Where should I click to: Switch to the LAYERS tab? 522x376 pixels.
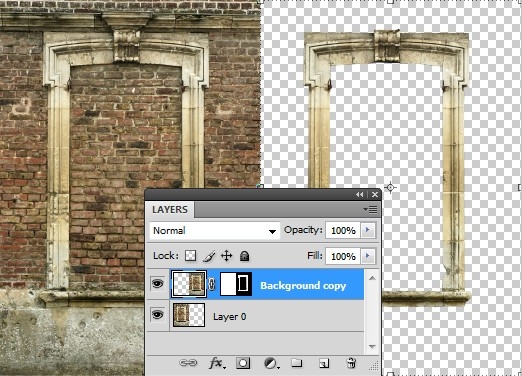[x=170, y=210]
